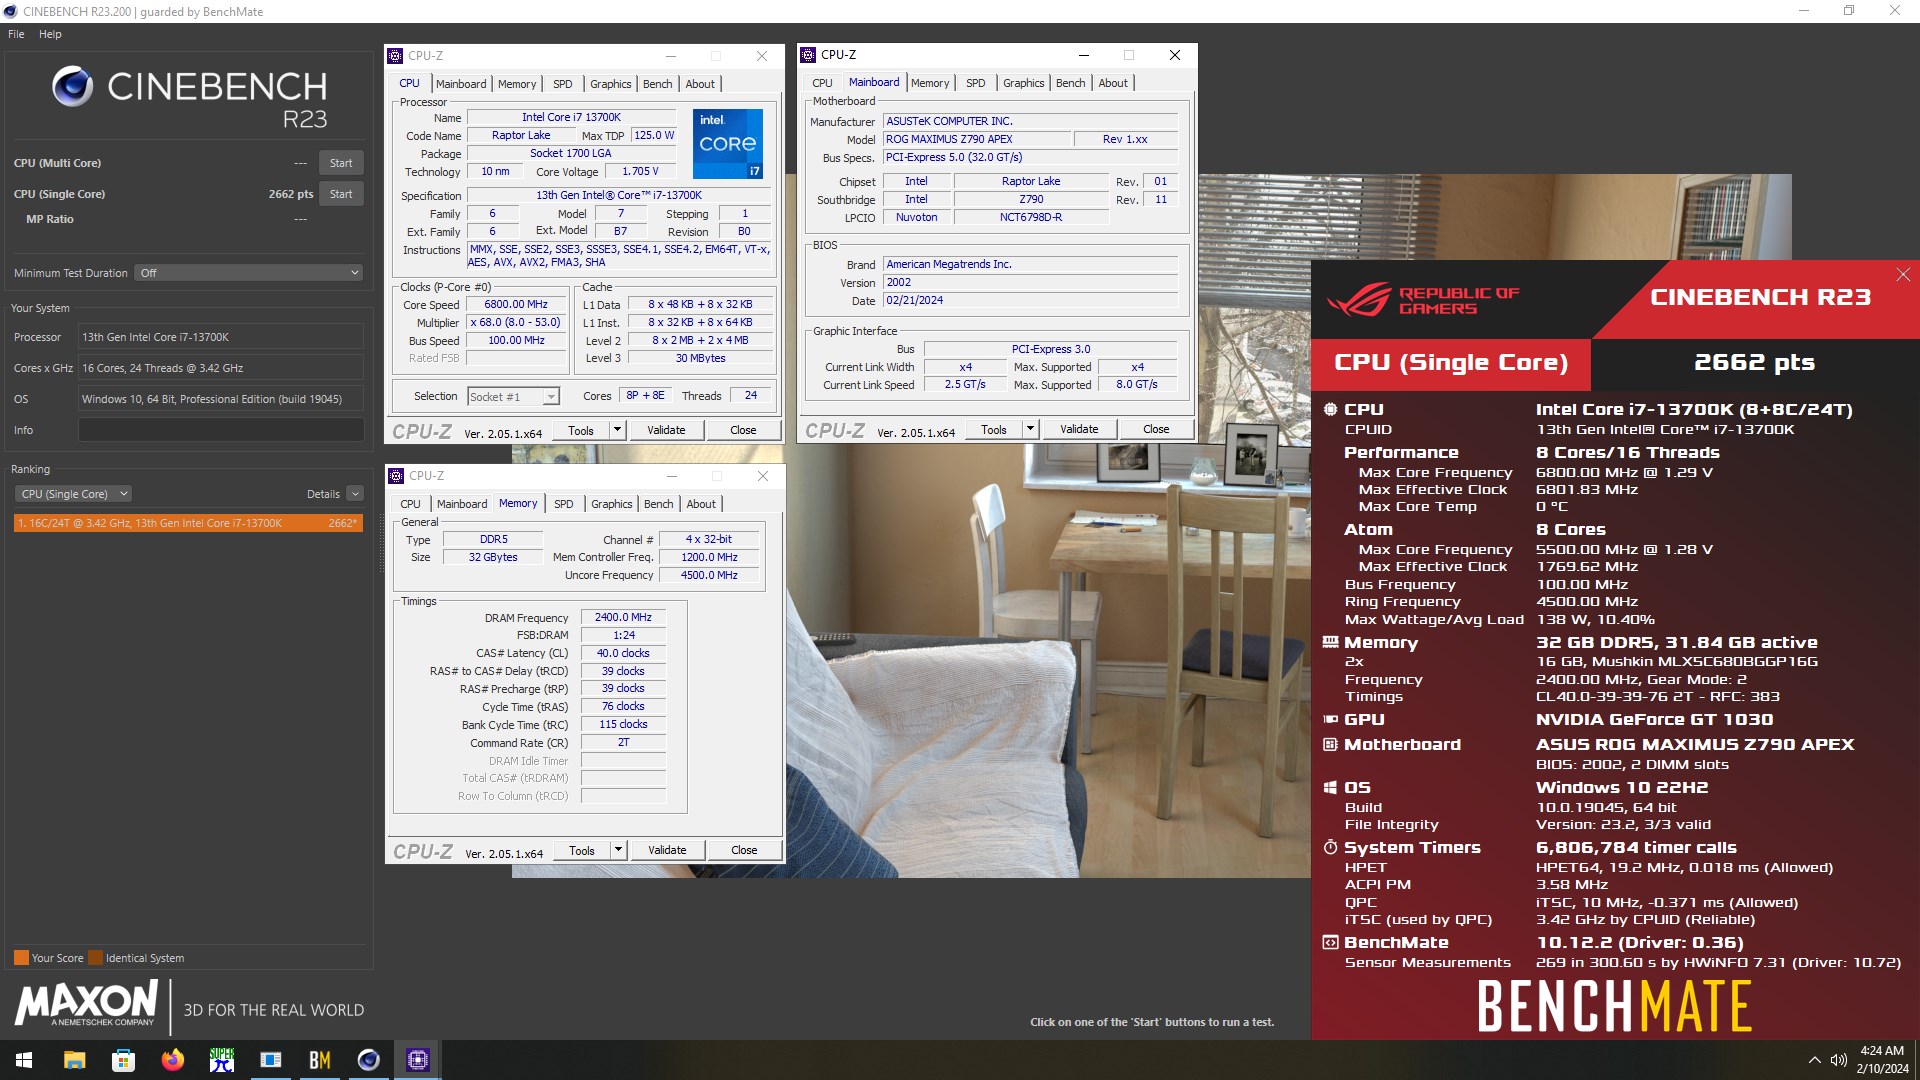
Task: Expand the ranking Details chevron
Action: point(355,494)
